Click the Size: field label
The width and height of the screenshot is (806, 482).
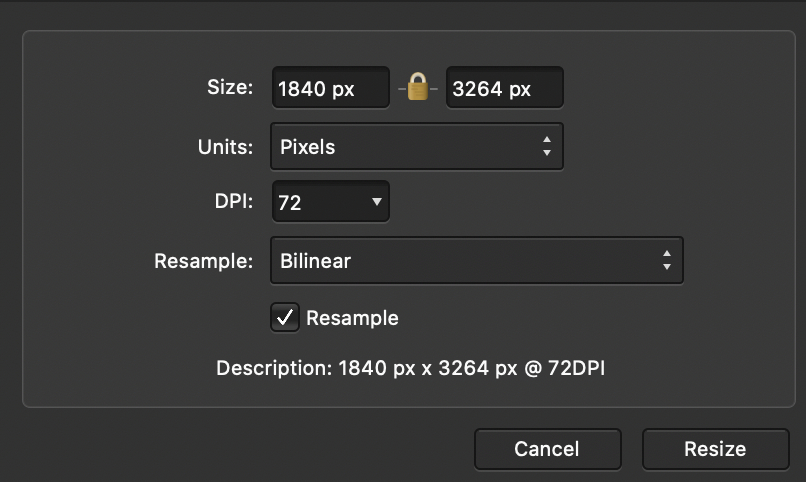(230, 88)
